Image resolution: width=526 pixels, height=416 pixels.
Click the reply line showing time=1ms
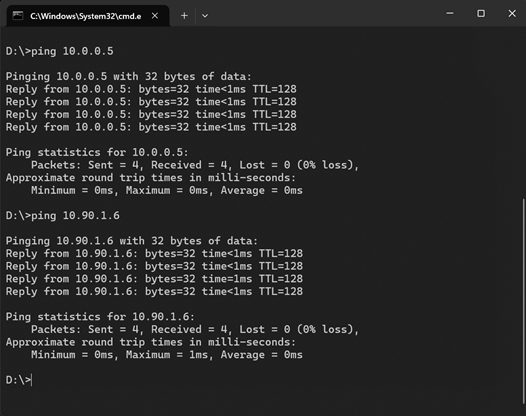tap(154, 279)
